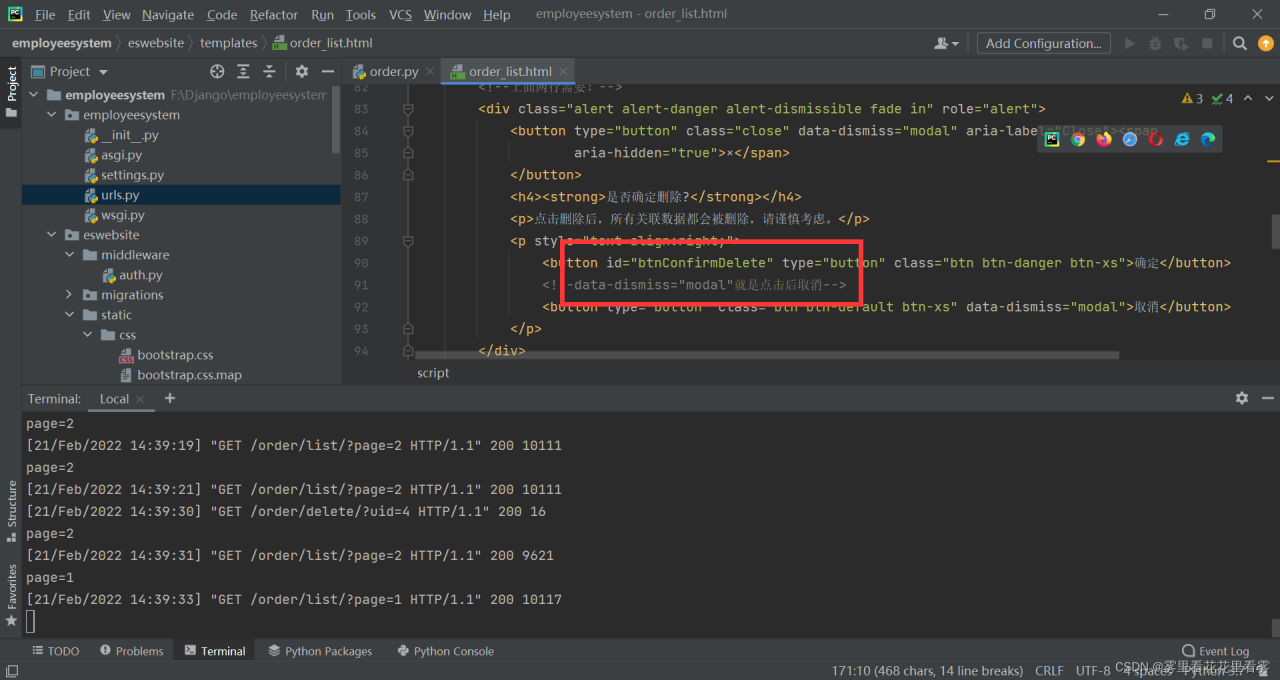Jump to previous highlighted error arrow
Screen dimensions: 1280x680
[x=1248, y=98]
